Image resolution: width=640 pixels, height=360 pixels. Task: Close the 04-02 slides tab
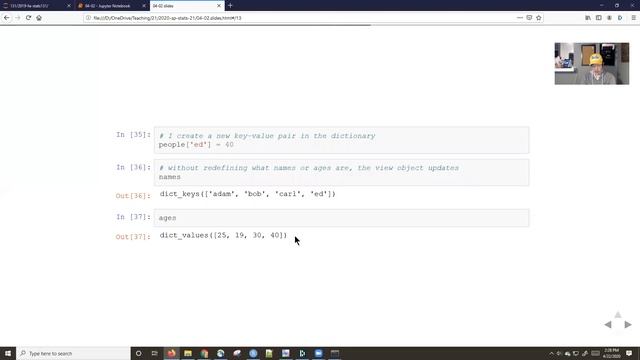pyautogui.click(x=219, y=6)
